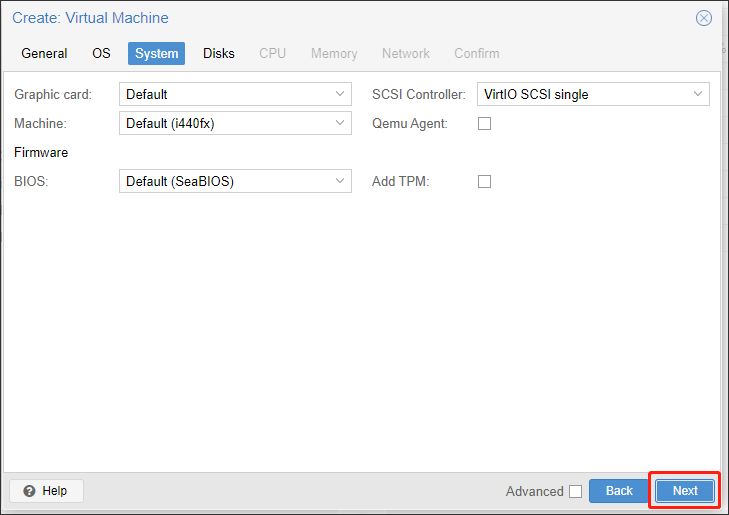Open the Disks tab
The width and height of the screenshot is (729, 515).
coord(219,53)
